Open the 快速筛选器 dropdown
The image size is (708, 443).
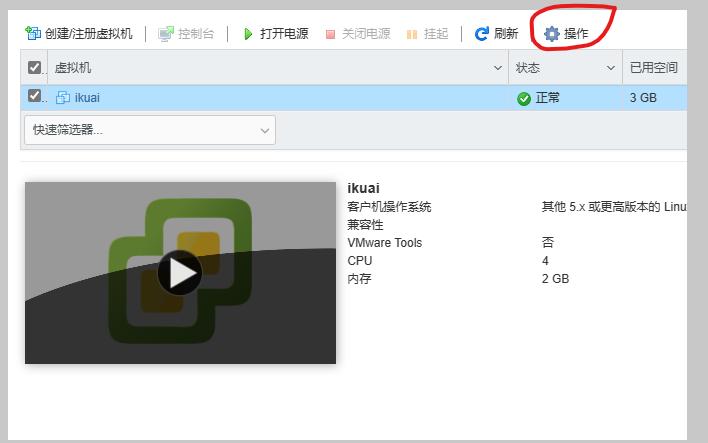150,130
